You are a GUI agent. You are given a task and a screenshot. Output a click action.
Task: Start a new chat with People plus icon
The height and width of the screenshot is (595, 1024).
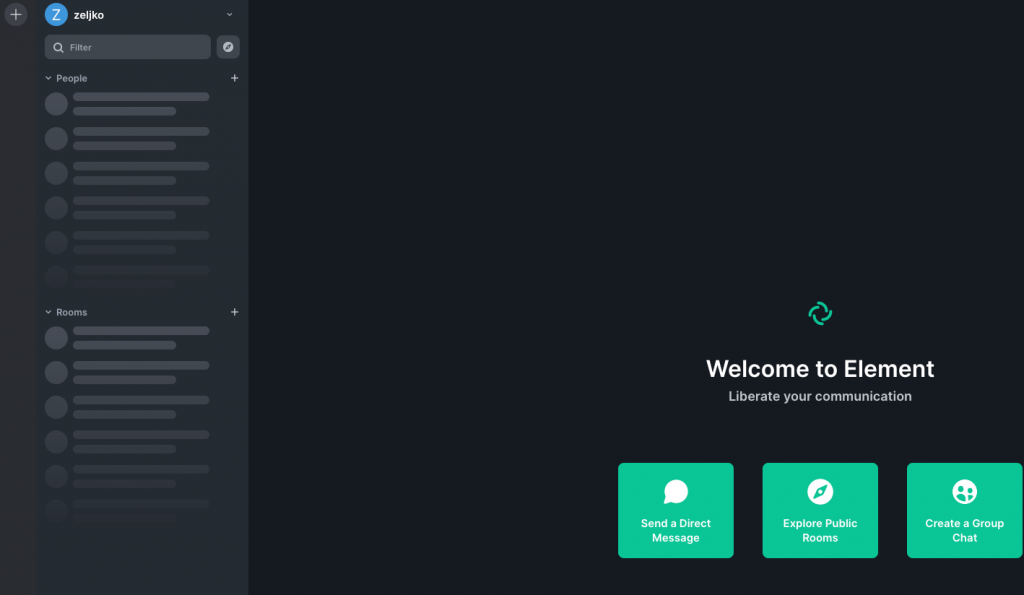(x=234, y=78)
